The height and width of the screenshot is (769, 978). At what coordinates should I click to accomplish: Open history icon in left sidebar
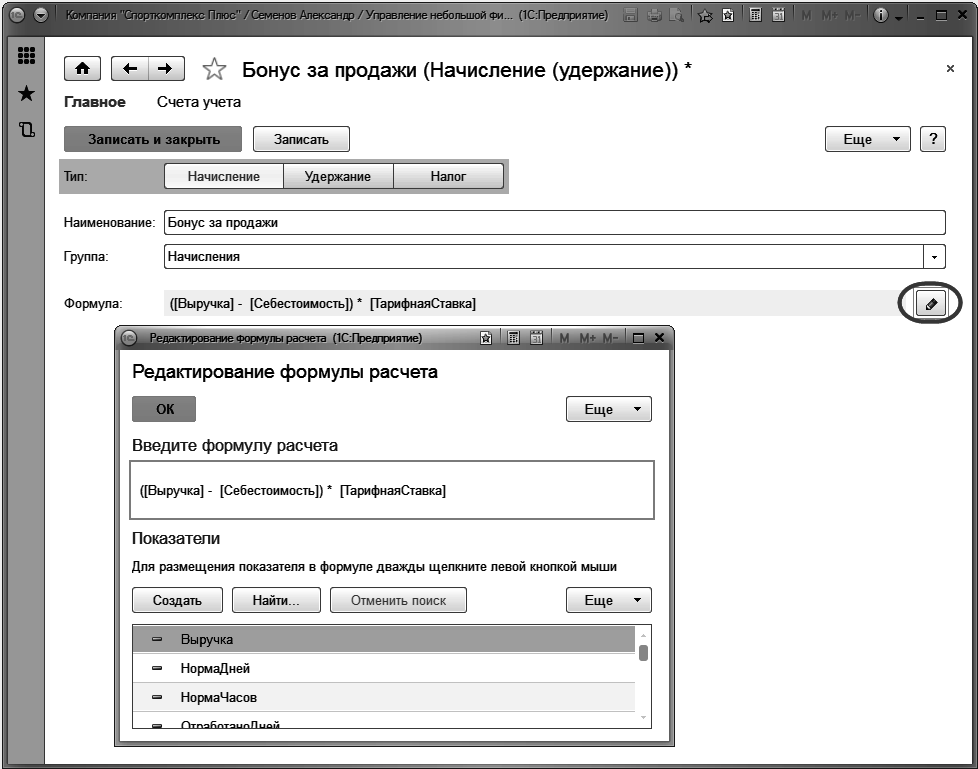tap(26, 130)
